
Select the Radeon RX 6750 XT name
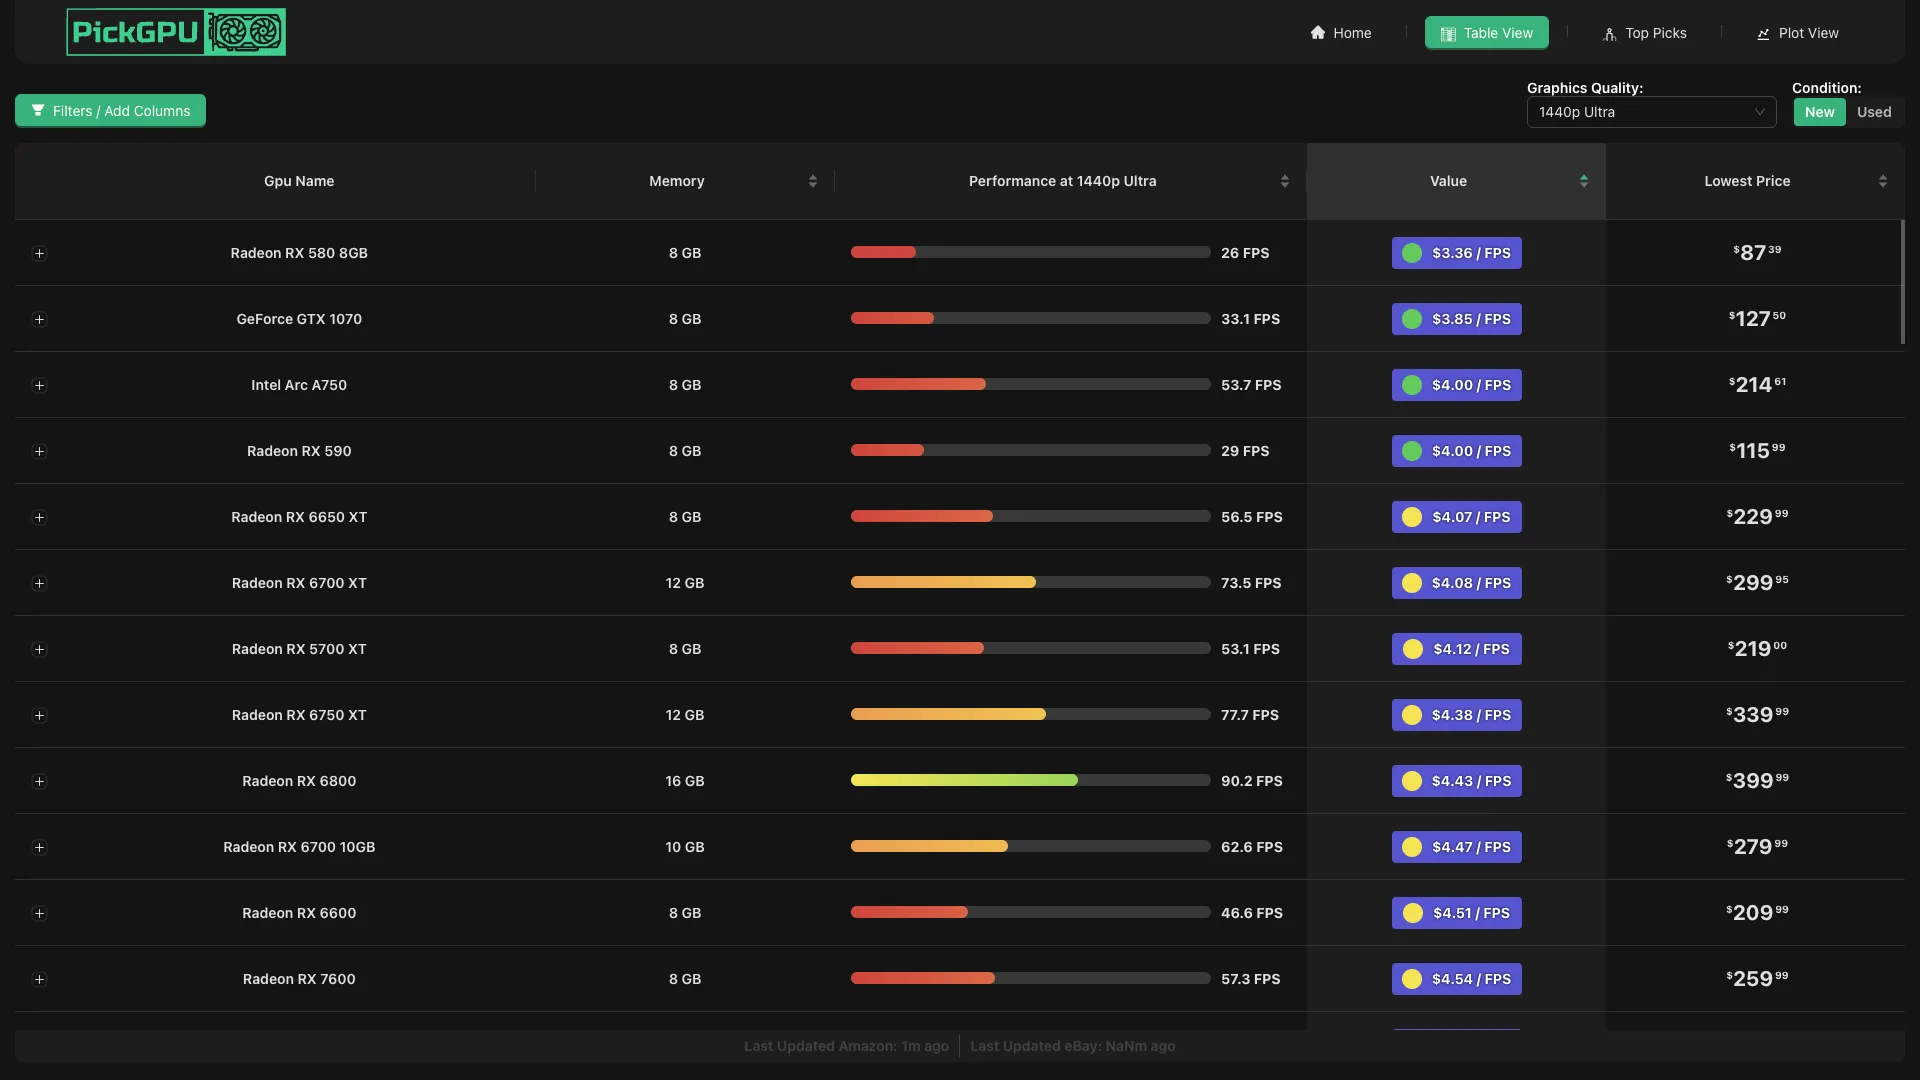pyautogui.click(x=299, y=715)
